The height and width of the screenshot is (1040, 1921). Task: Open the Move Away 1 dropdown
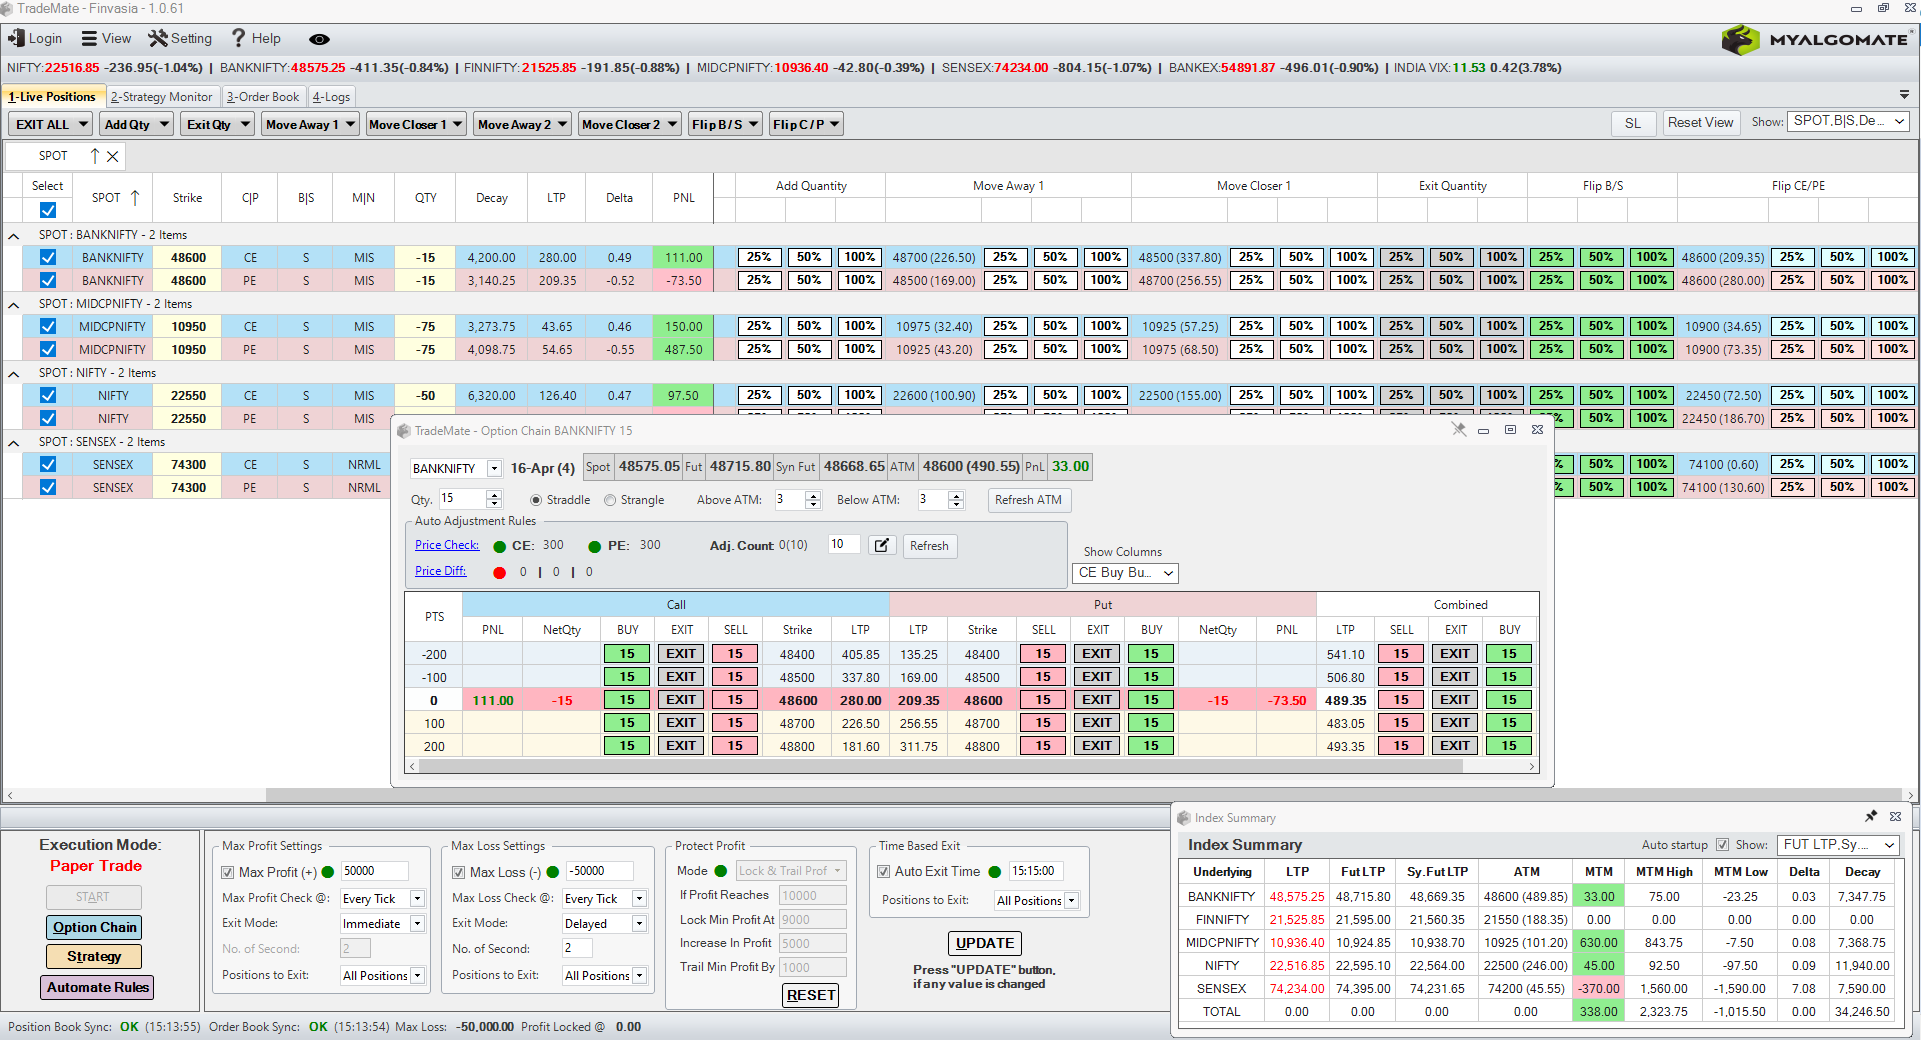[x=350, y=124]
